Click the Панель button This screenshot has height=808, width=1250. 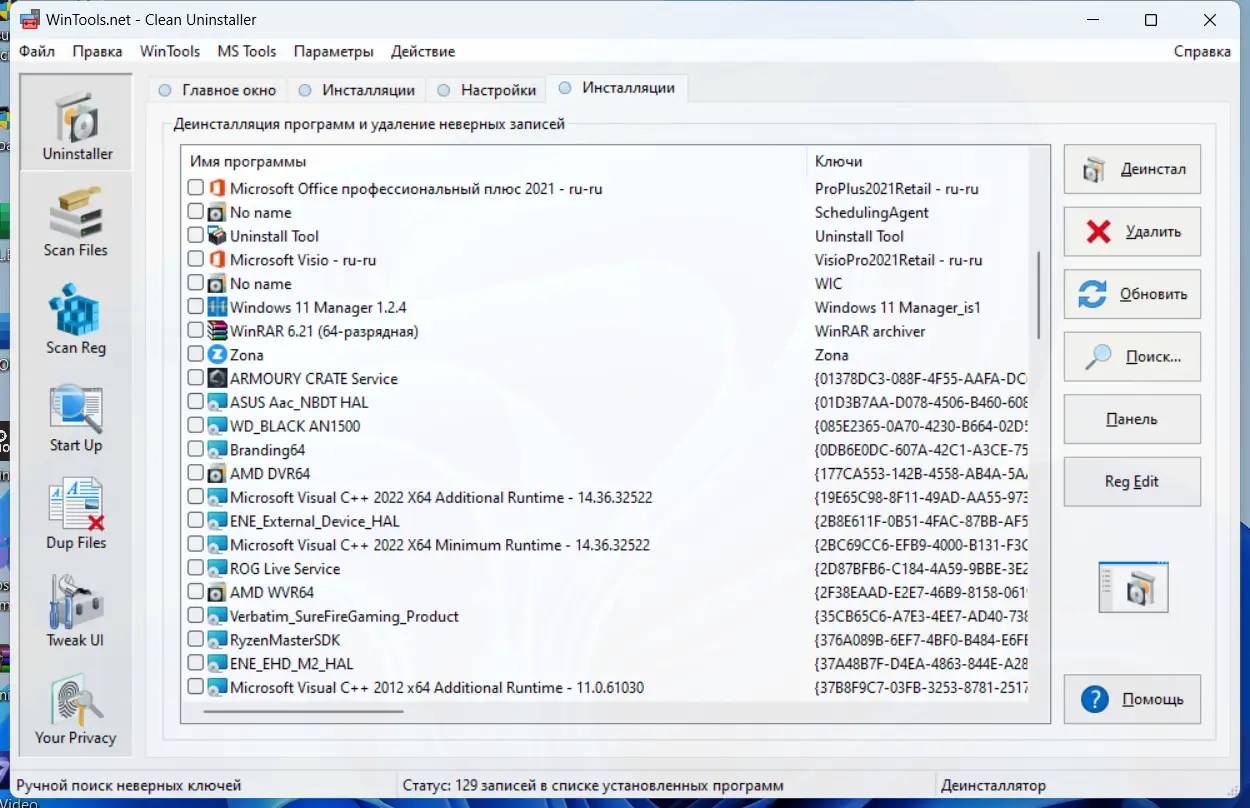[1132, 419]
